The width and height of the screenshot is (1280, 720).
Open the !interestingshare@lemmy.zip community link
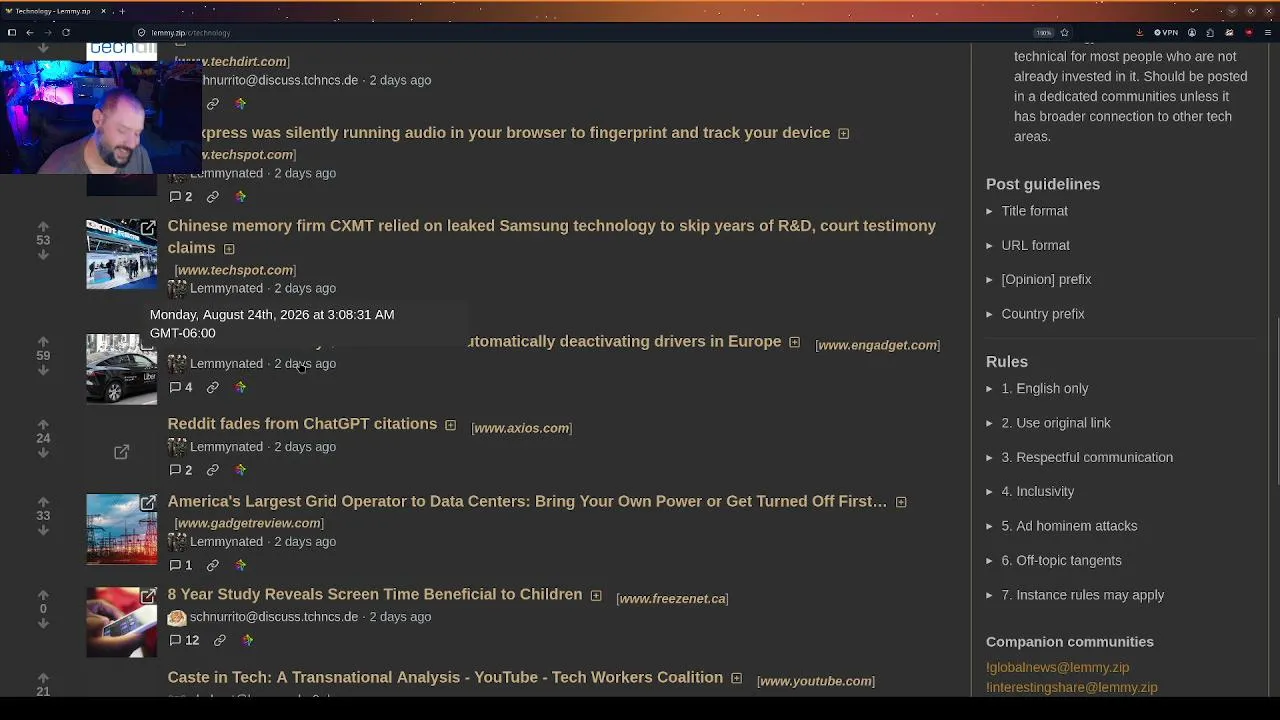click(1071, 687)
